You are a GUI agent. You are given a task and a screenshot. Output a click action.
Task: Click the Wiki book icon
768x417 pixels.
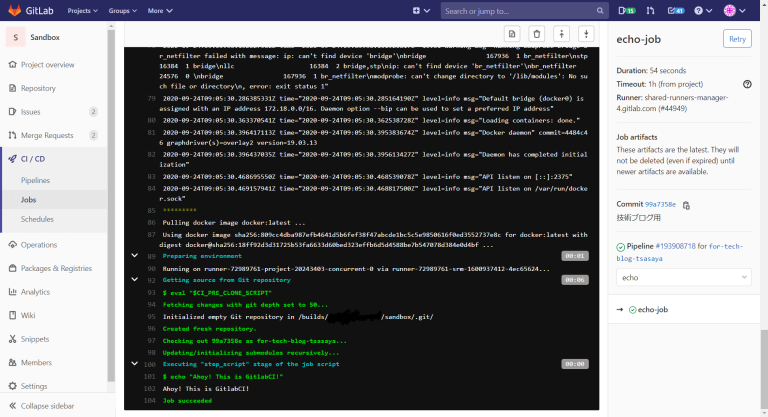(x=13, y=315)
